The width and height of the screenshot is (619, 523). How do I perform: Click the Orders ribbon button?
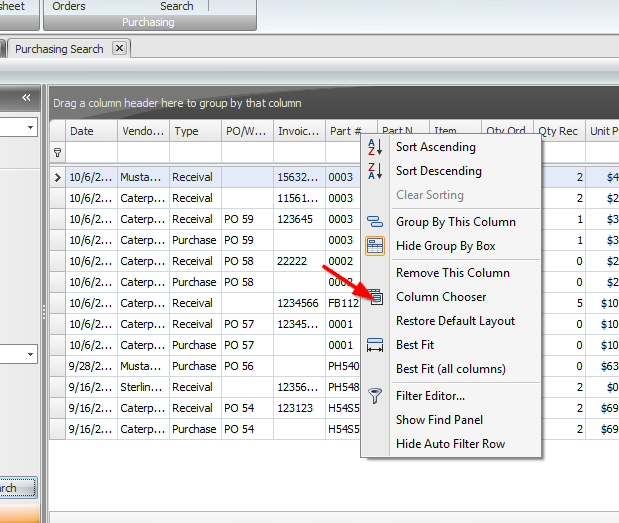point(69,6)
